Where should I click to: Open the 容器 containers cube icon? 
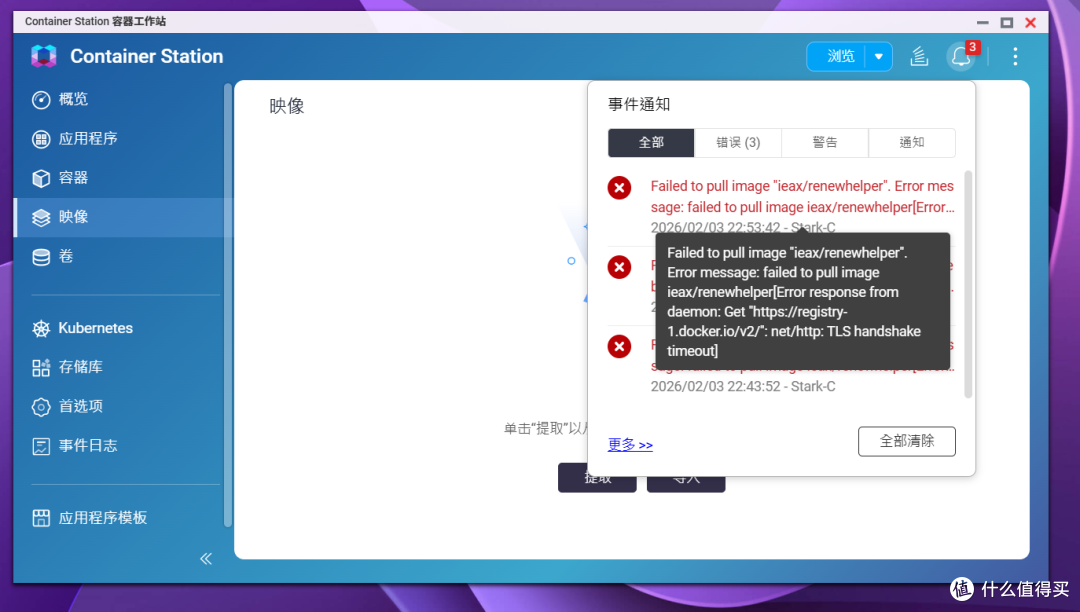(x=41, y=178)
